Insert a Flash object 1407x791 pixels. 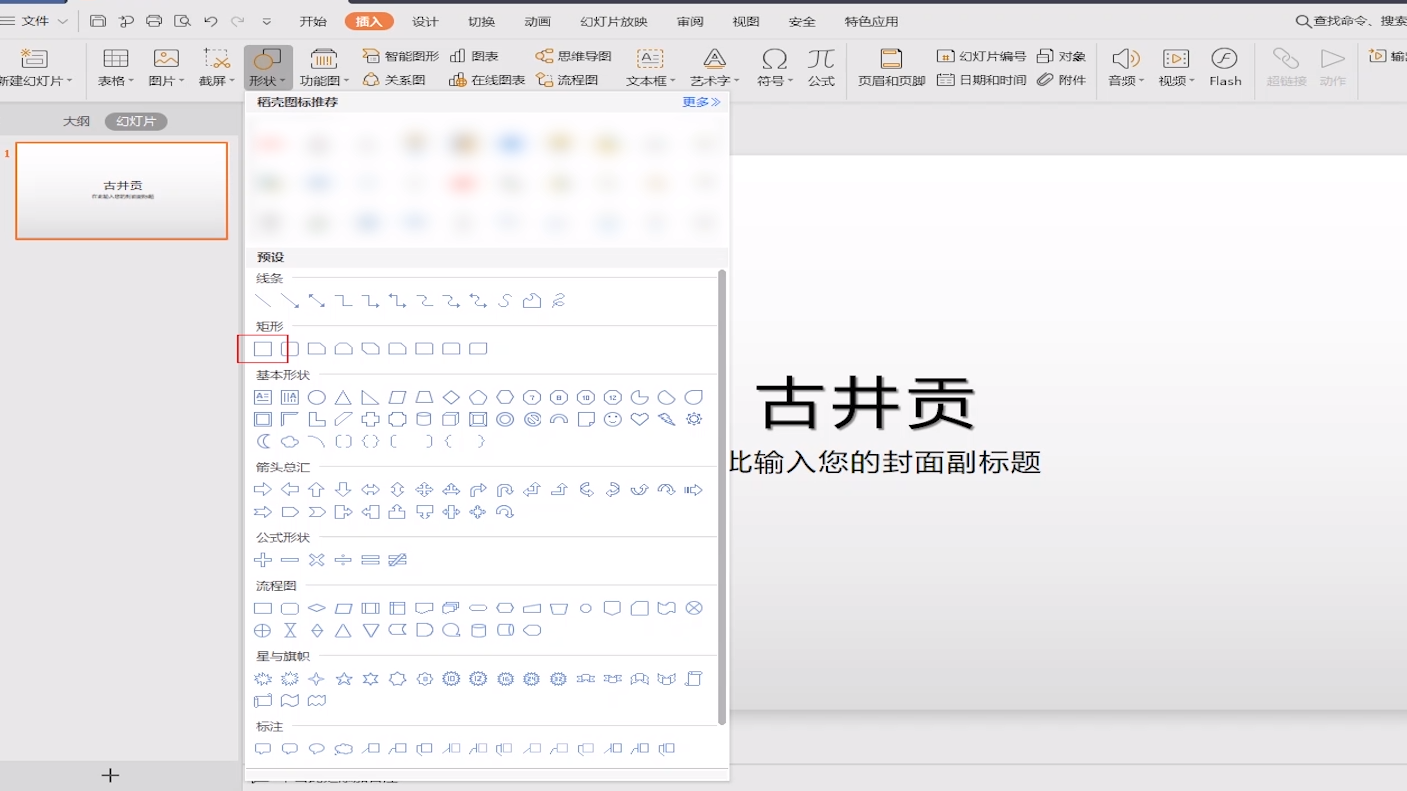coord(1225,67)
